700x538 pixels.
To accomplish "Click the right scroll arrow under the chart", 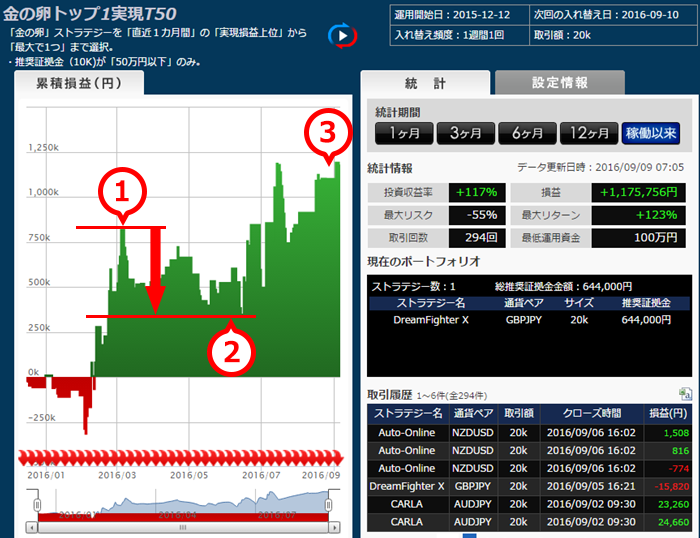I will (x=336, y=527).
